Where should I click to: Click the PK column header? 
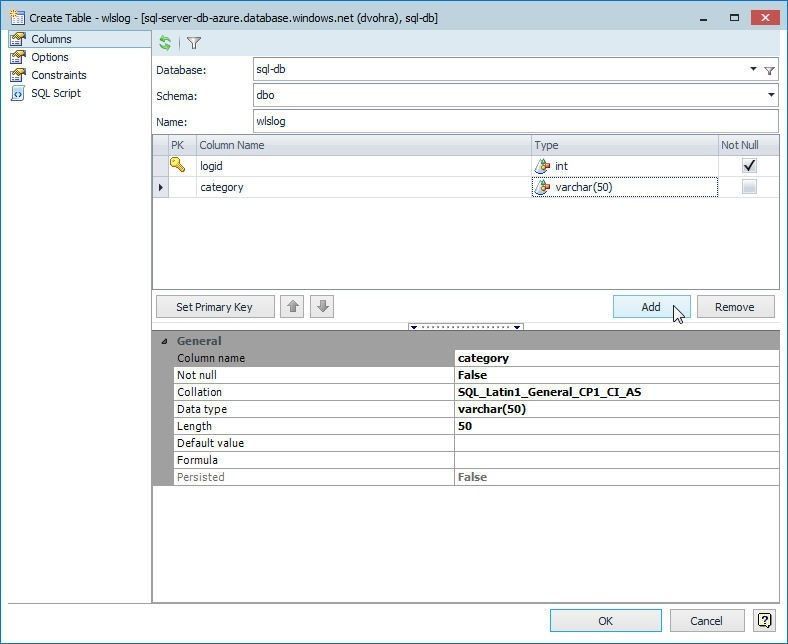(x=182, y=145)
